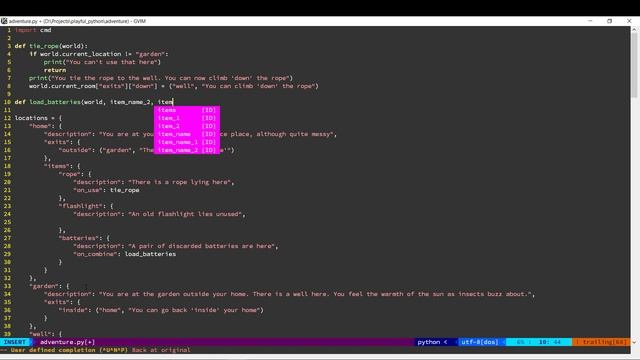Viewport: 640px width, 360px height.
Task: Close the GVIM window
Action: point(629,21)
